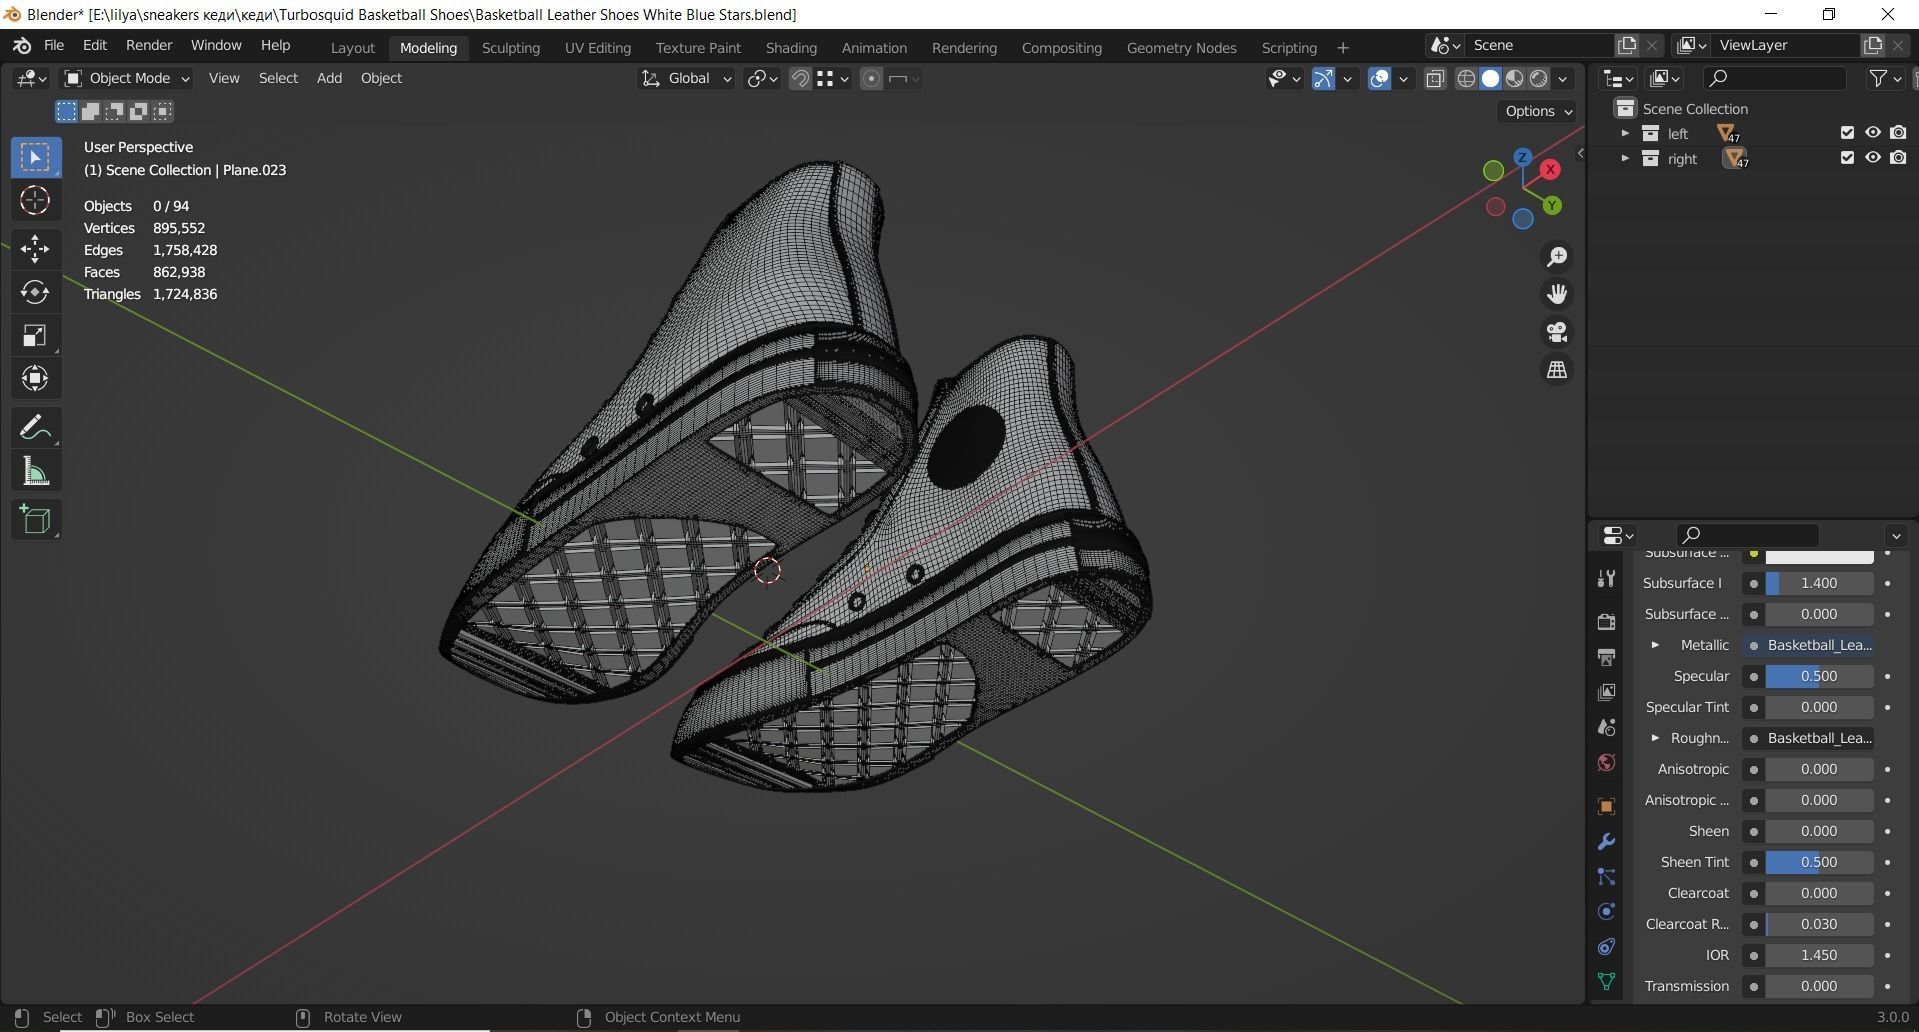Click the viewport zoom magnifier gizmo
The height and width of the screenshot is (1032, 1919).
point(1557,257)
